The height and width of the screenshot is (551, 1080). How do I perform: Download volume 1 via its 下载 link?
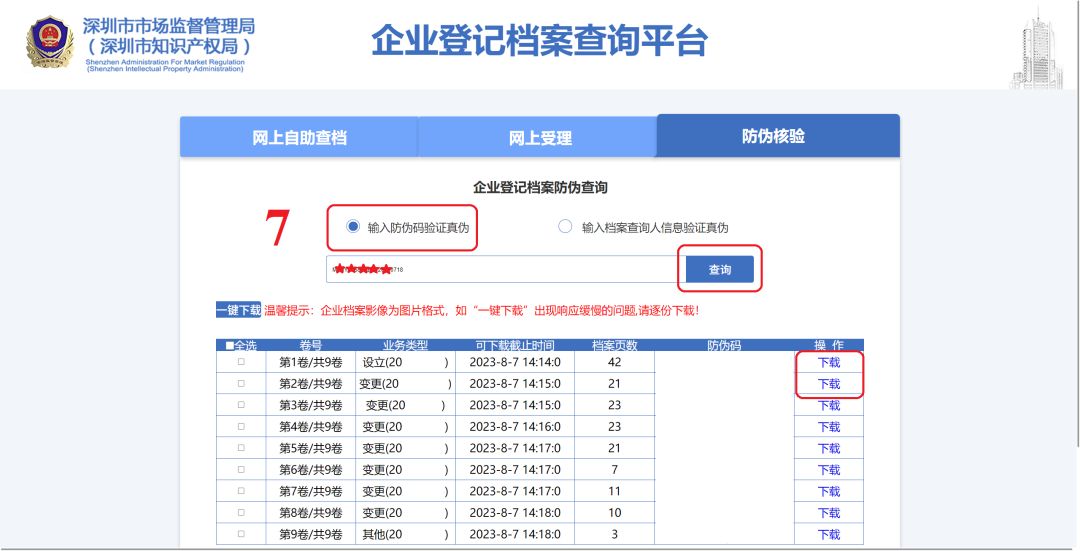829,362
